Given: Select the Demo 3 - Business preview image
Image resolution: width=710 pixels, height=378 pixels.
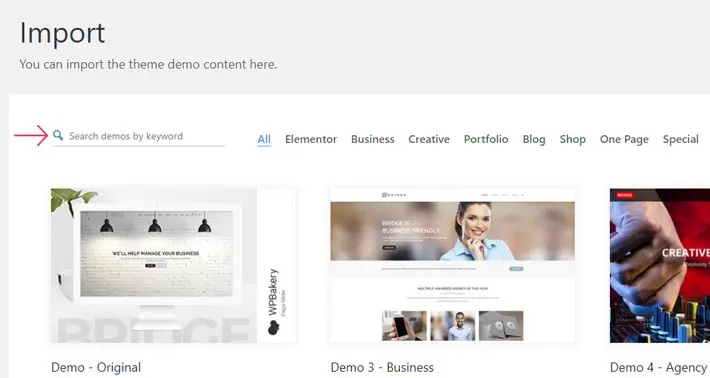Looking at the screenshot, I should pyautogui.click(x=452, y=265).
